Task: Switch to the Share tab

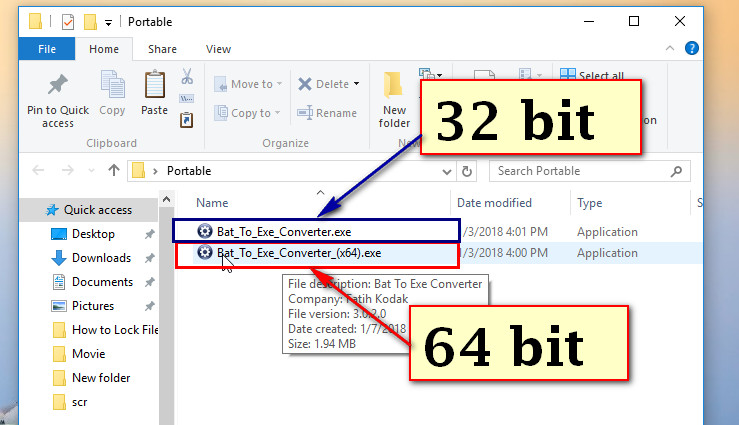Action: pos(162,49)
